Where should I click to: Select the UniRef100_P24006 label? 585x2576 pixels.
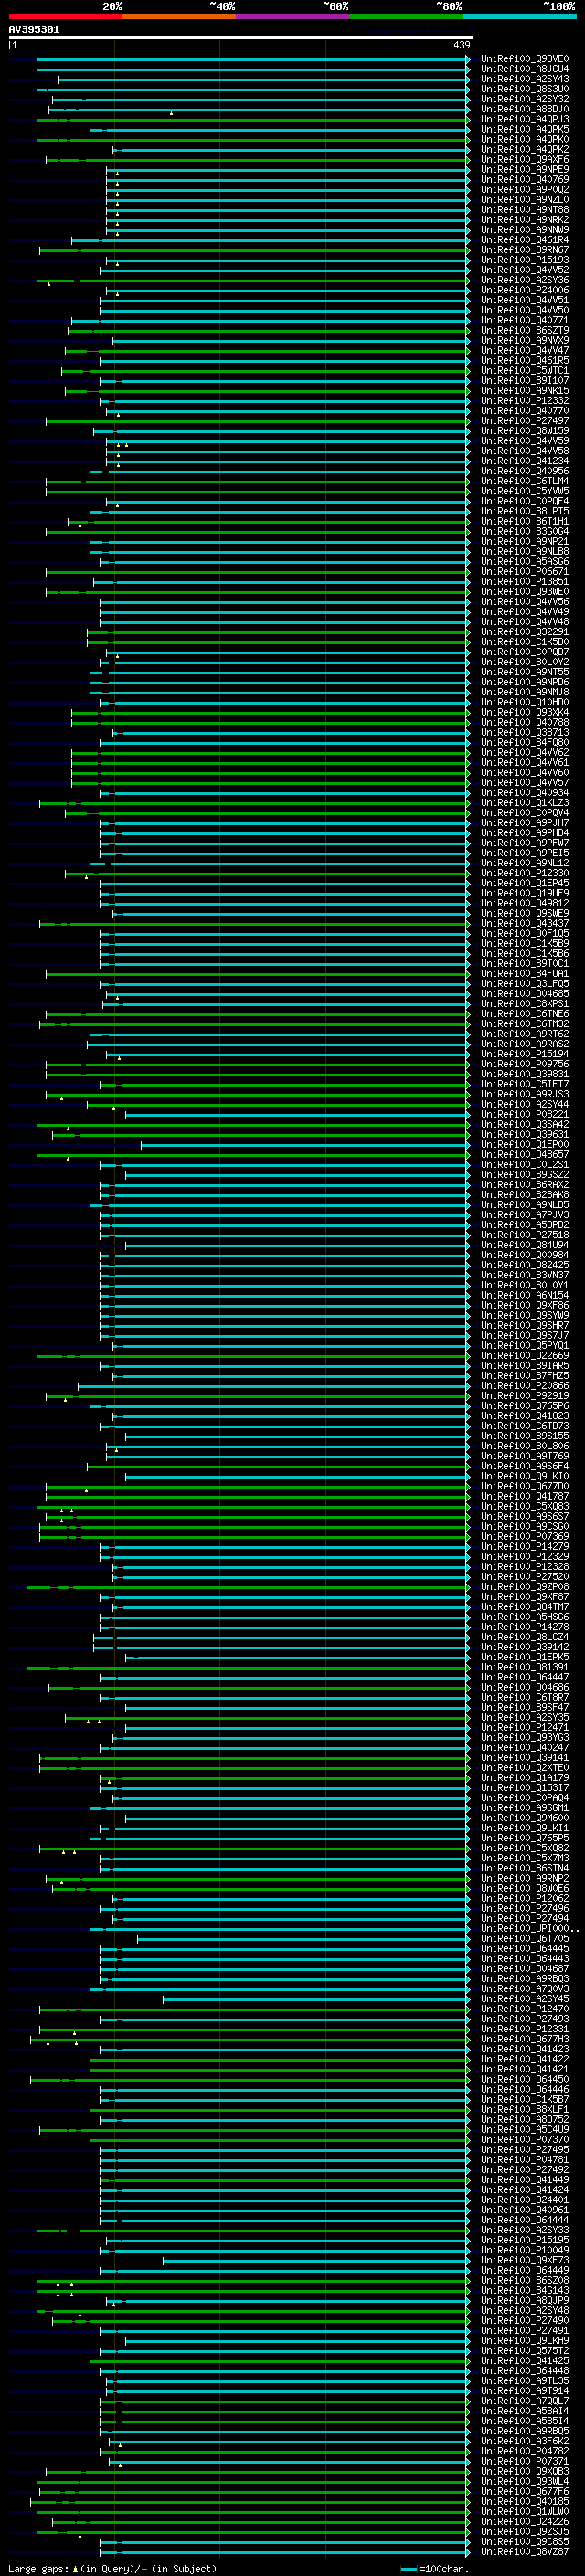pyautogui.click(x=525, y=290)
